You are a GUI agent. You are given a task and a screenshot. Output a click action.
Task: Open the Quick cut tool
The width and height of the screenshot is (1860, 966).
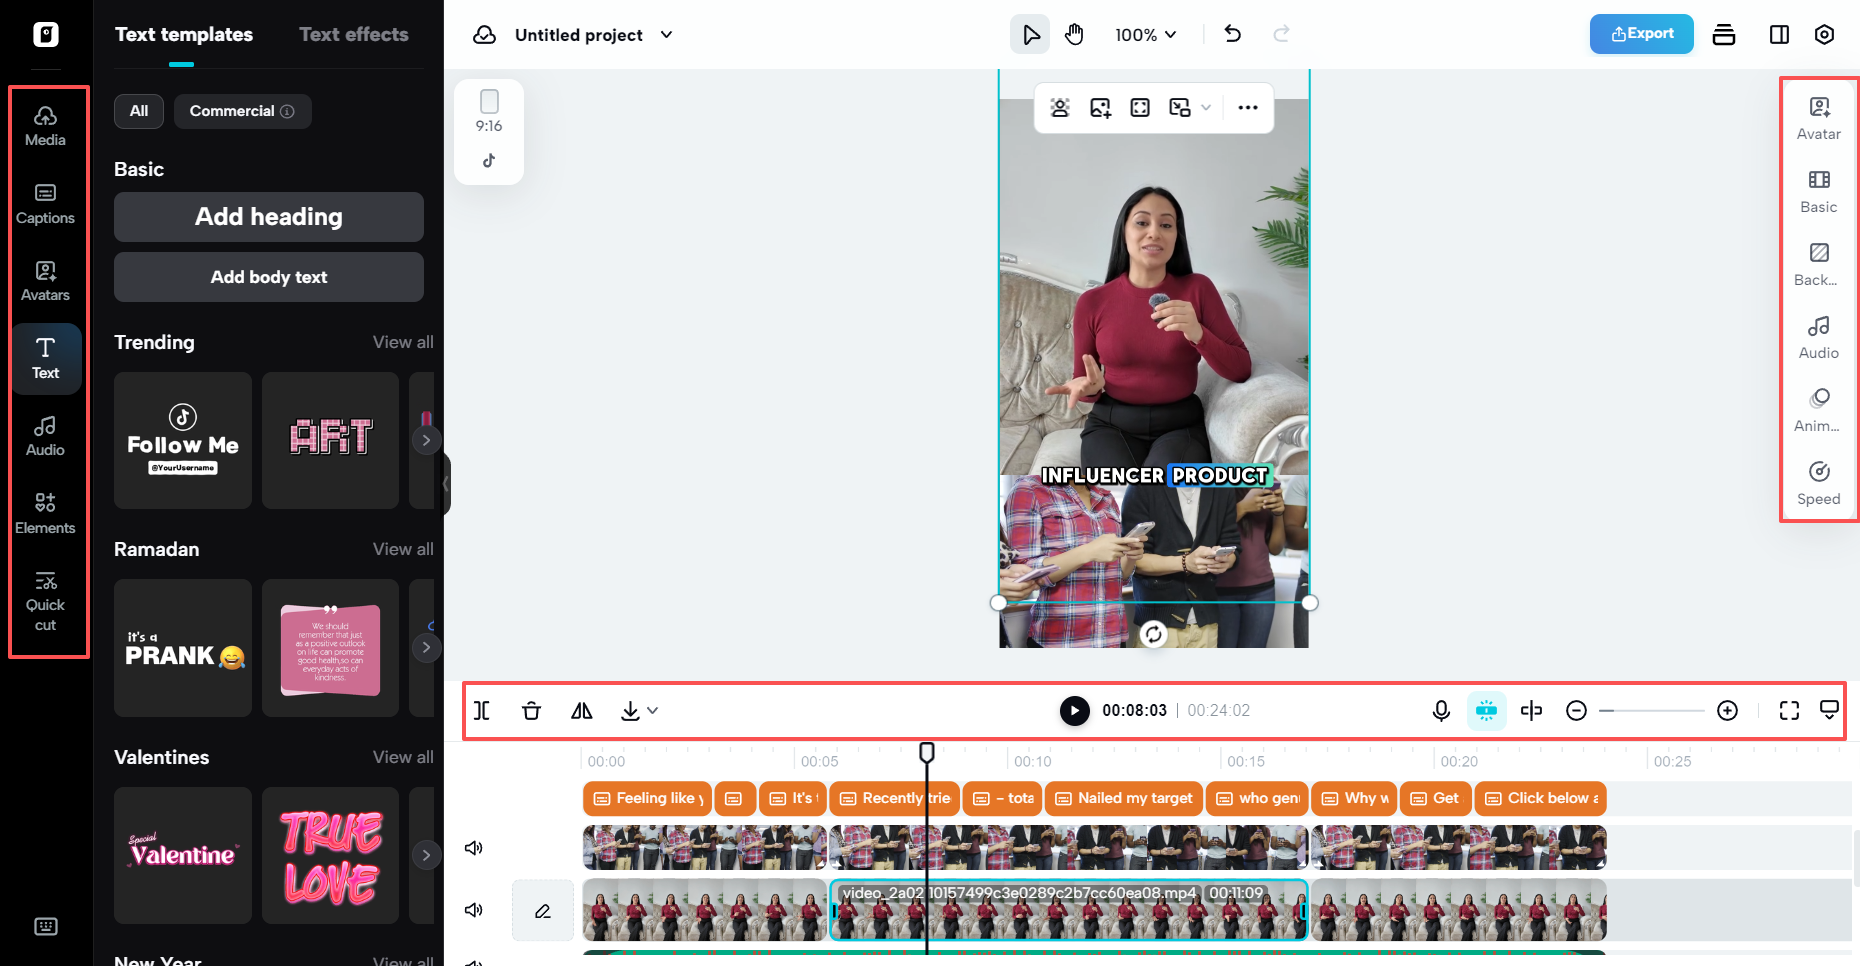[46, 600]
